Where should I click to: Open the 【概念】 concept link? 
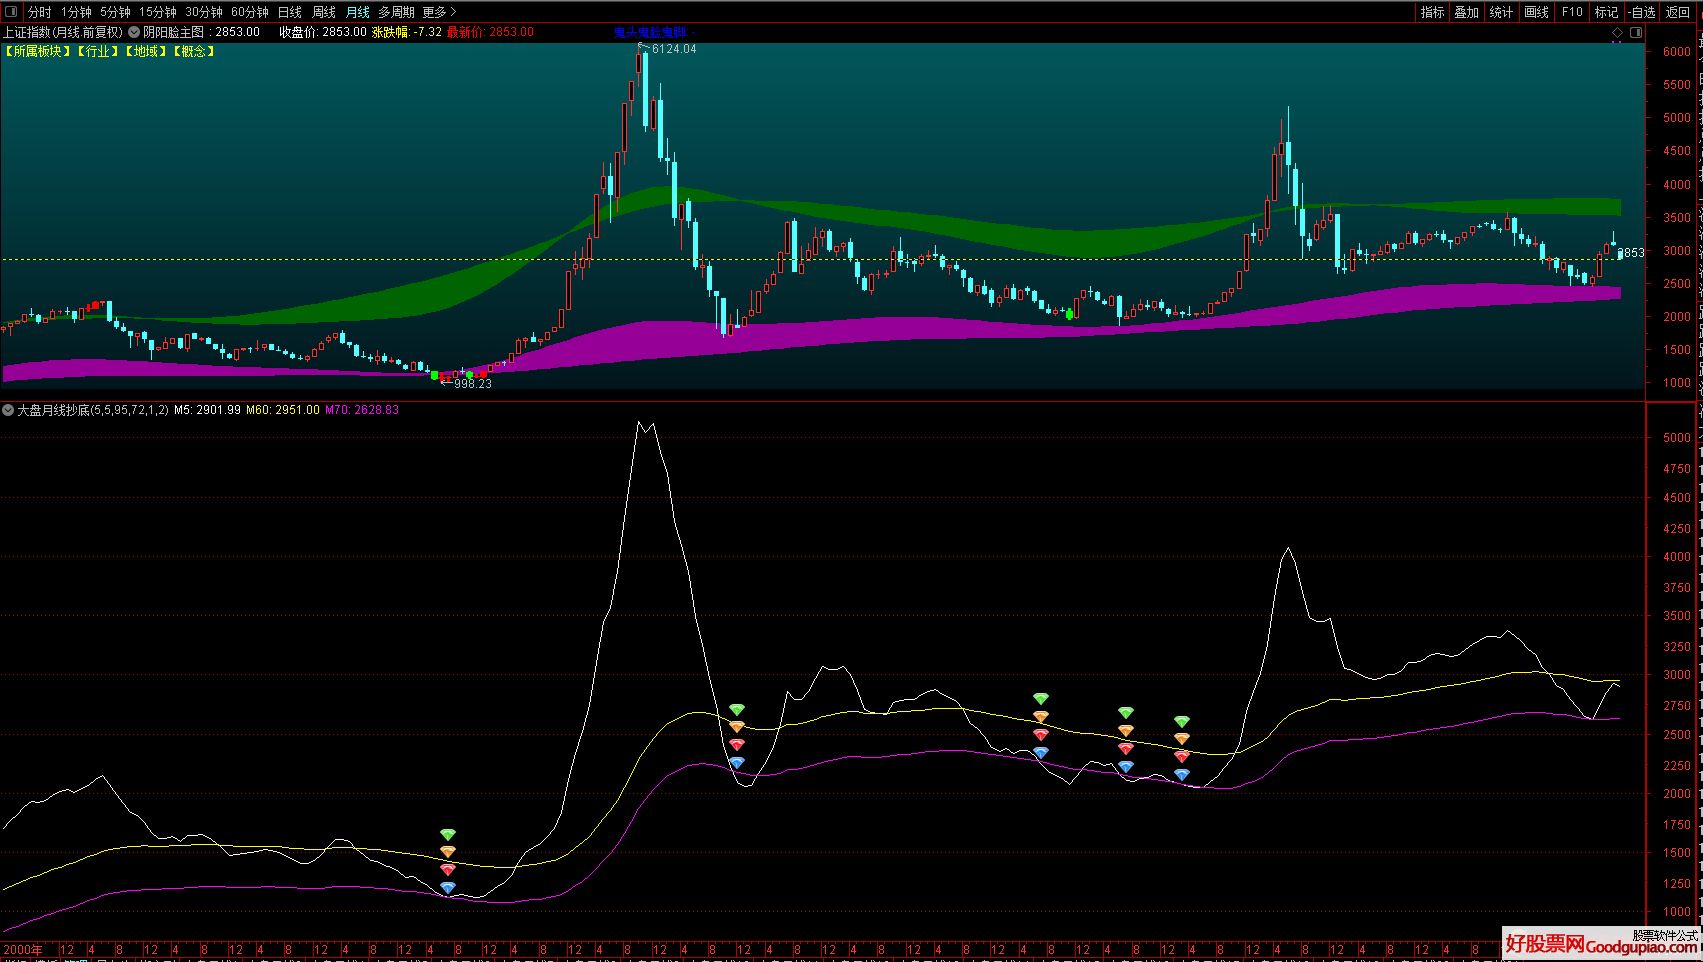point(194,51)
